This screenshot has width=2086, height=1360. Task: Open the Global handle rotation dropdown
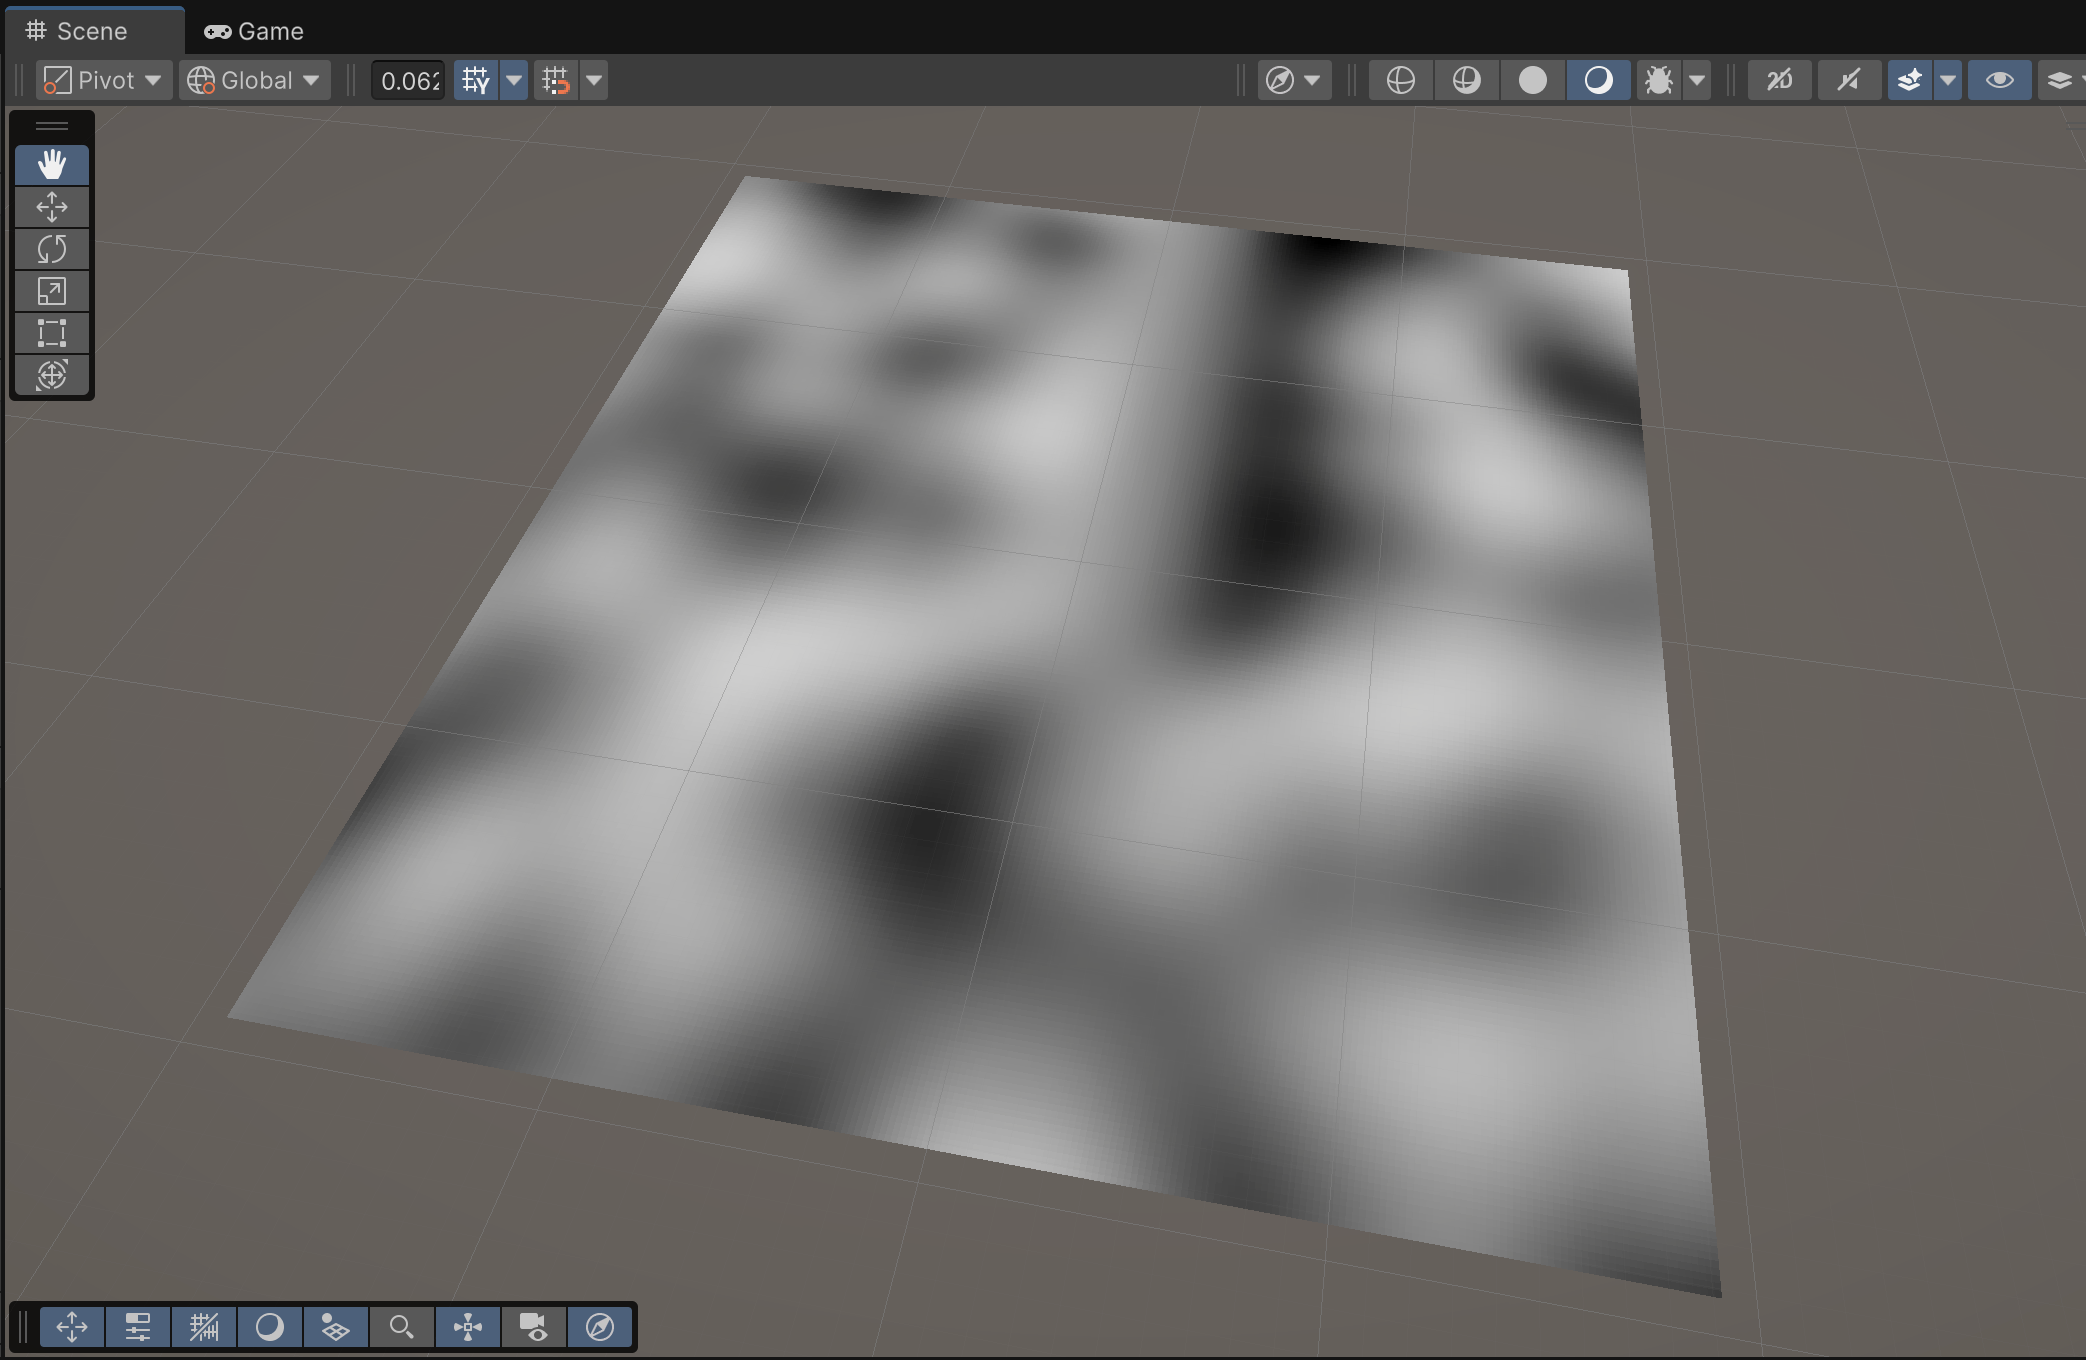(x=255, y=80)
